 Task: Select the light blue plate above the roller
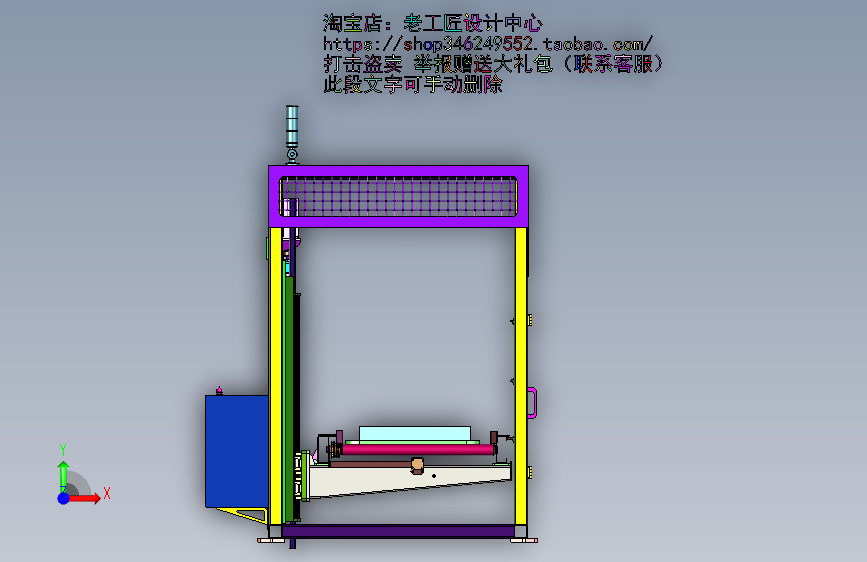pos(415,433)
